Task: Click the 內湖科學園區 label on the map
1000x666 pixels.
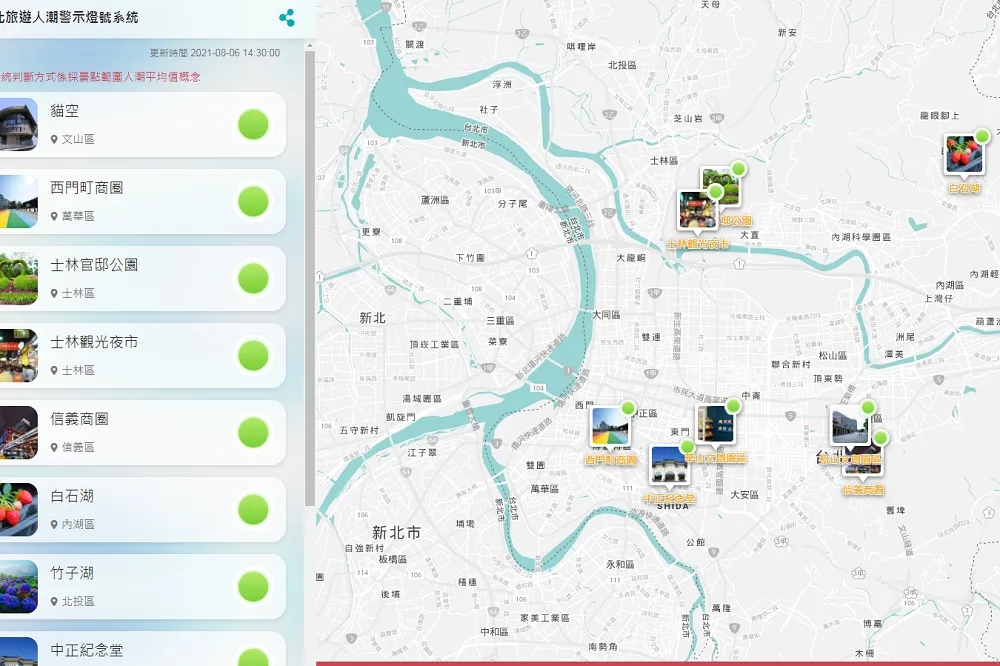Action: point(861,237)
